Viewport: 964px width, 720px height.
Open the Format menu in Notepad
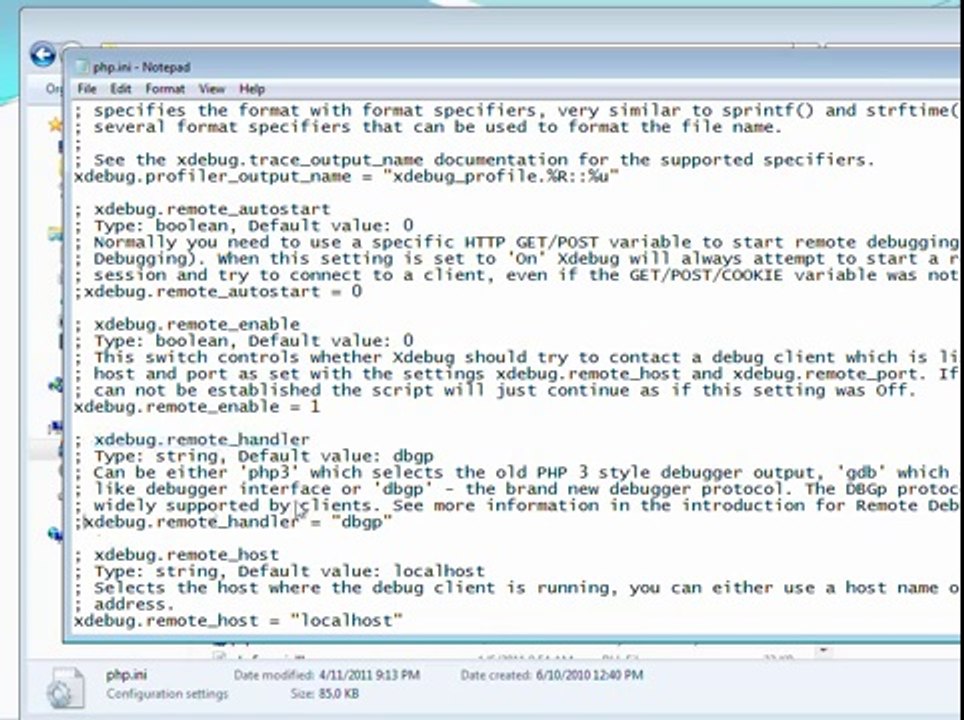165,89
